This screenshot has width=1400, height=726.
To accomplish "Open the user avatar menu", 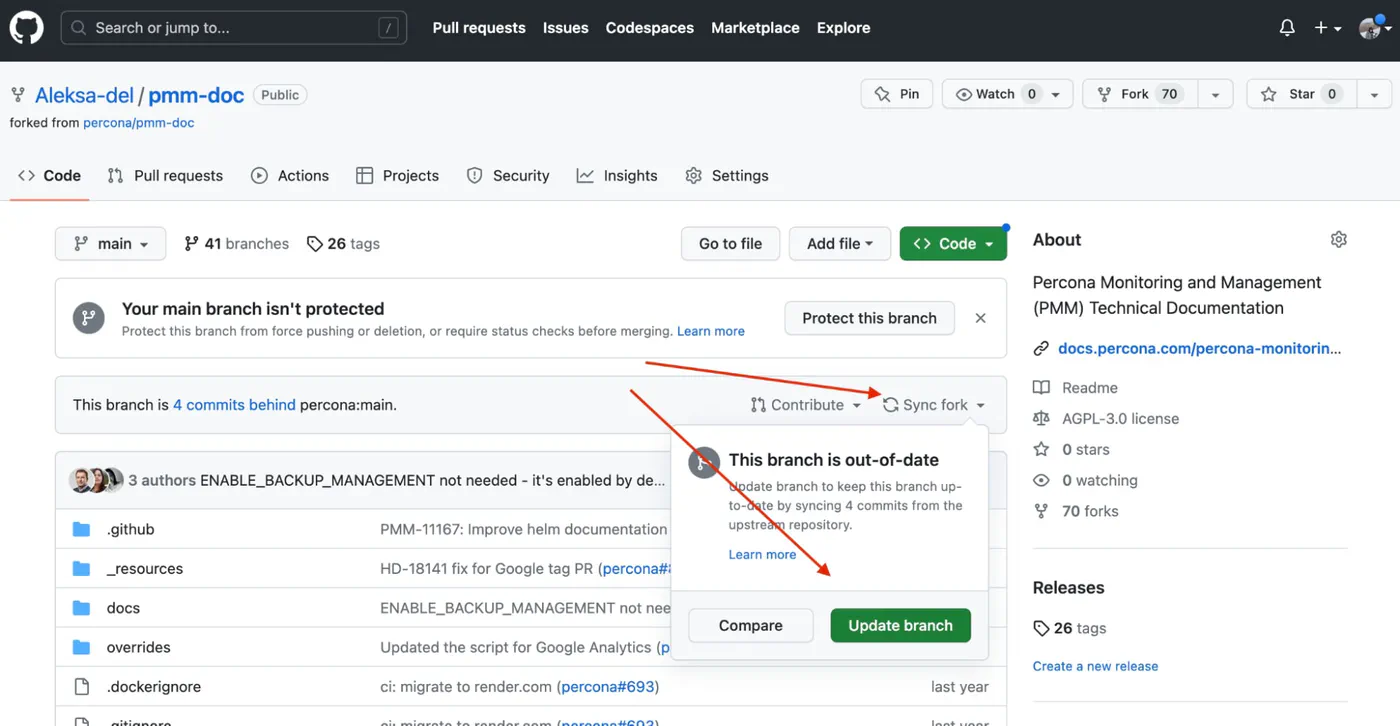I will pos(1374,28).
